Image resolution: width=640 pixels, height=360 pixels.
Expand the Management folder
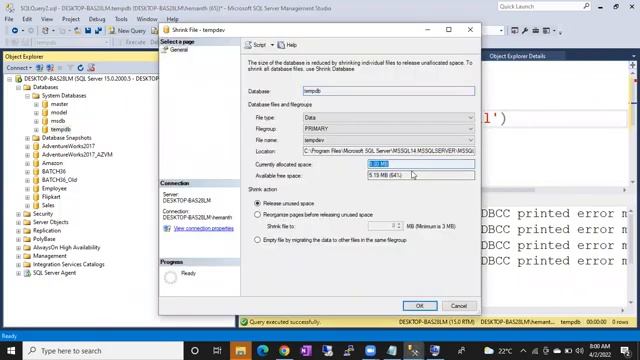18,256
